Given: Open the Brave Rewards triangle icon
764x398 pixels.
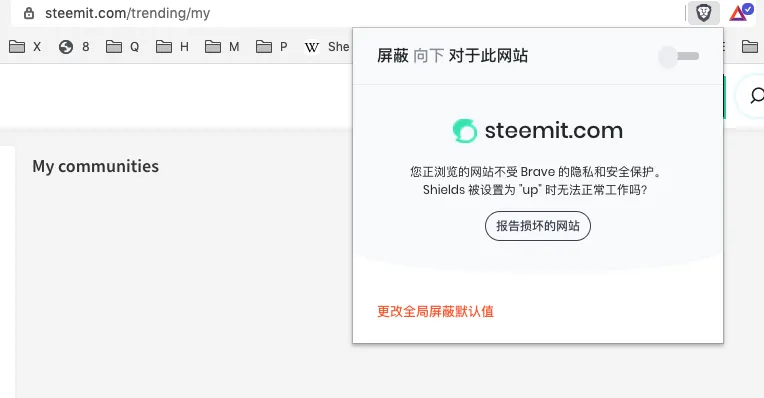Looking at the screenshot, I should (741, 13).
